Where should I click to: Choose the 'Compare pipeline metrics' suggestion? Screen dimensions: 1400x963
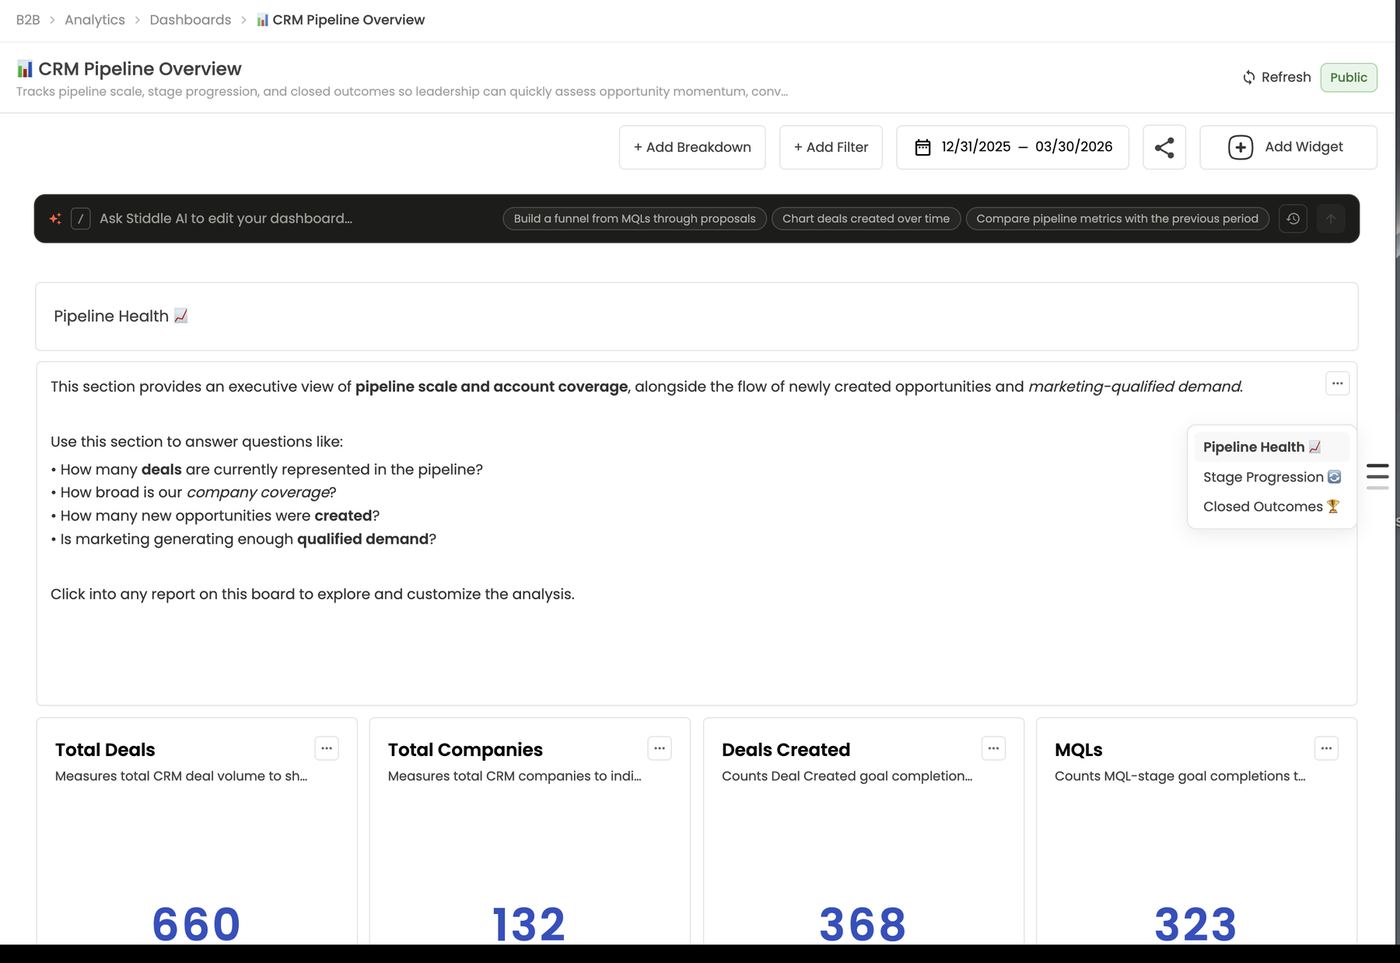pos(1117,219)
